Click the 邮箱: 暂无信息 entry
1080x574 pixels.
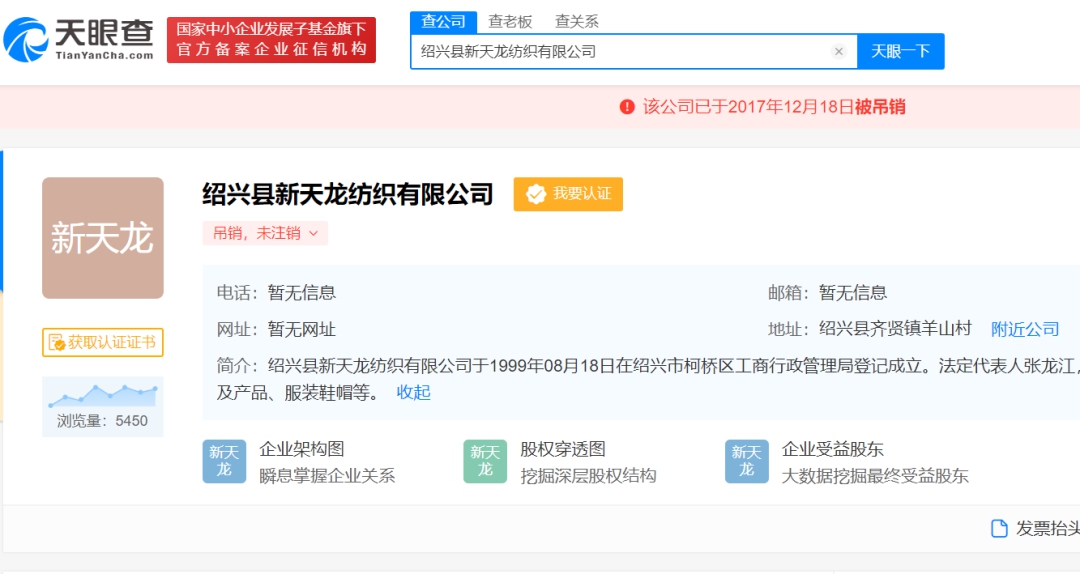click(827, 293)
